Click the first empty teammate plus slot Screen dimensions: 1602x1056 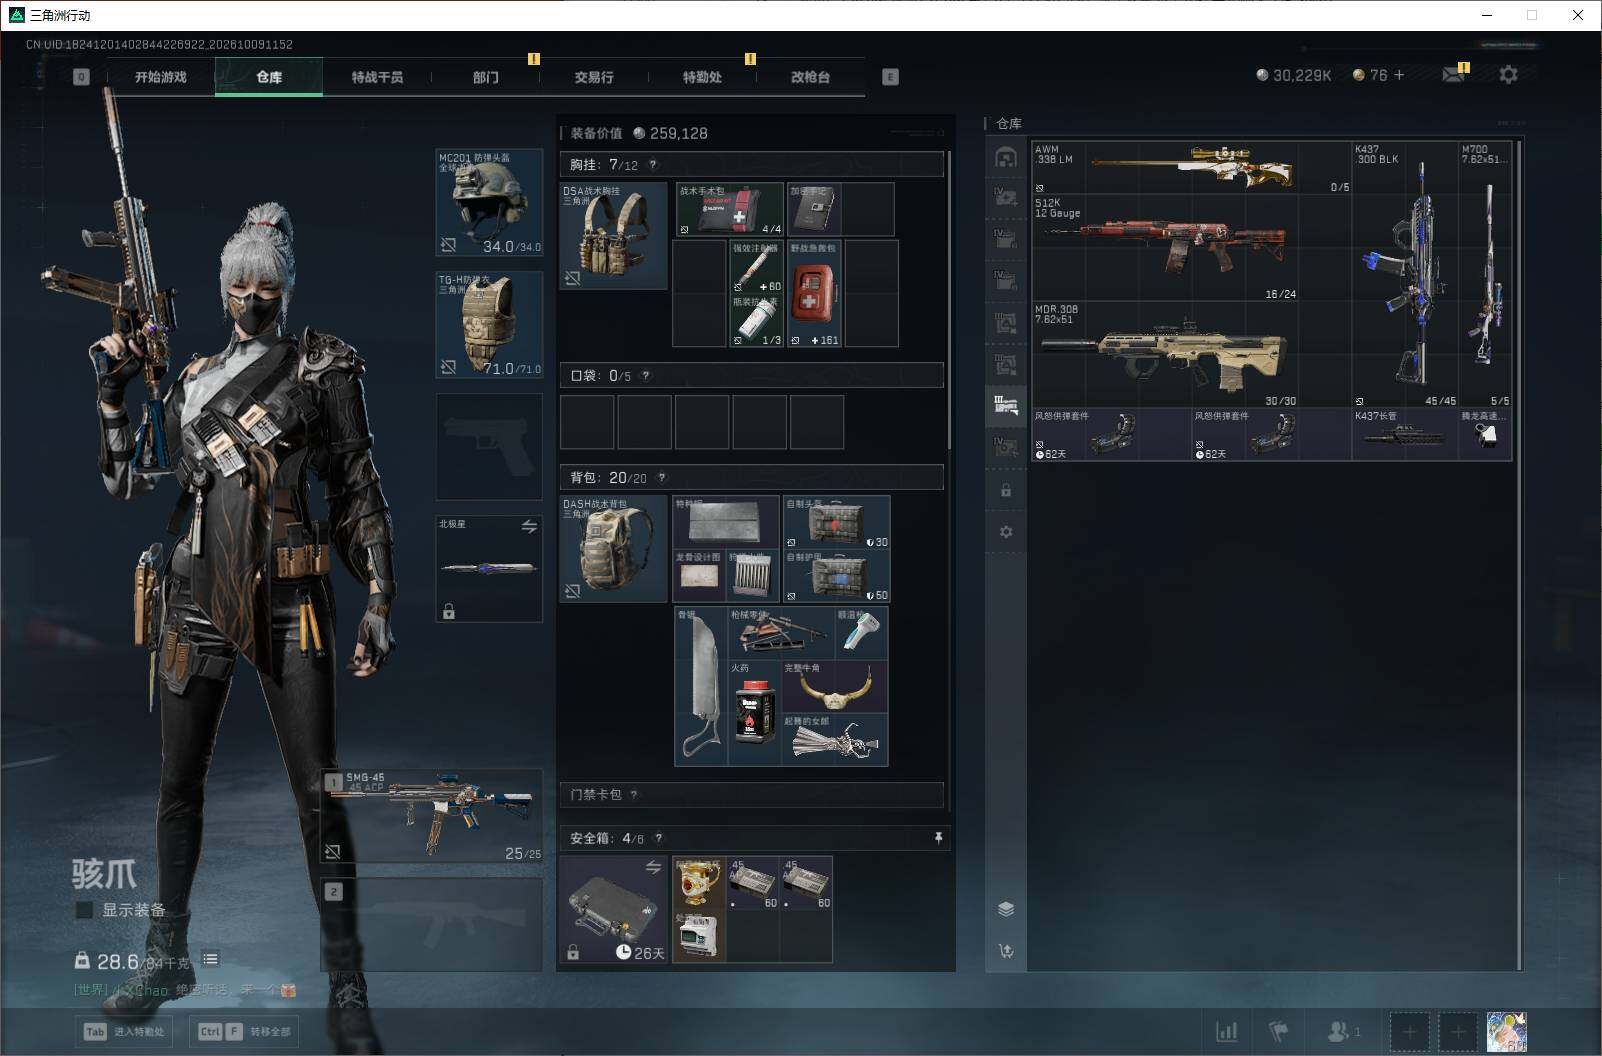tap(1409, 1031)
